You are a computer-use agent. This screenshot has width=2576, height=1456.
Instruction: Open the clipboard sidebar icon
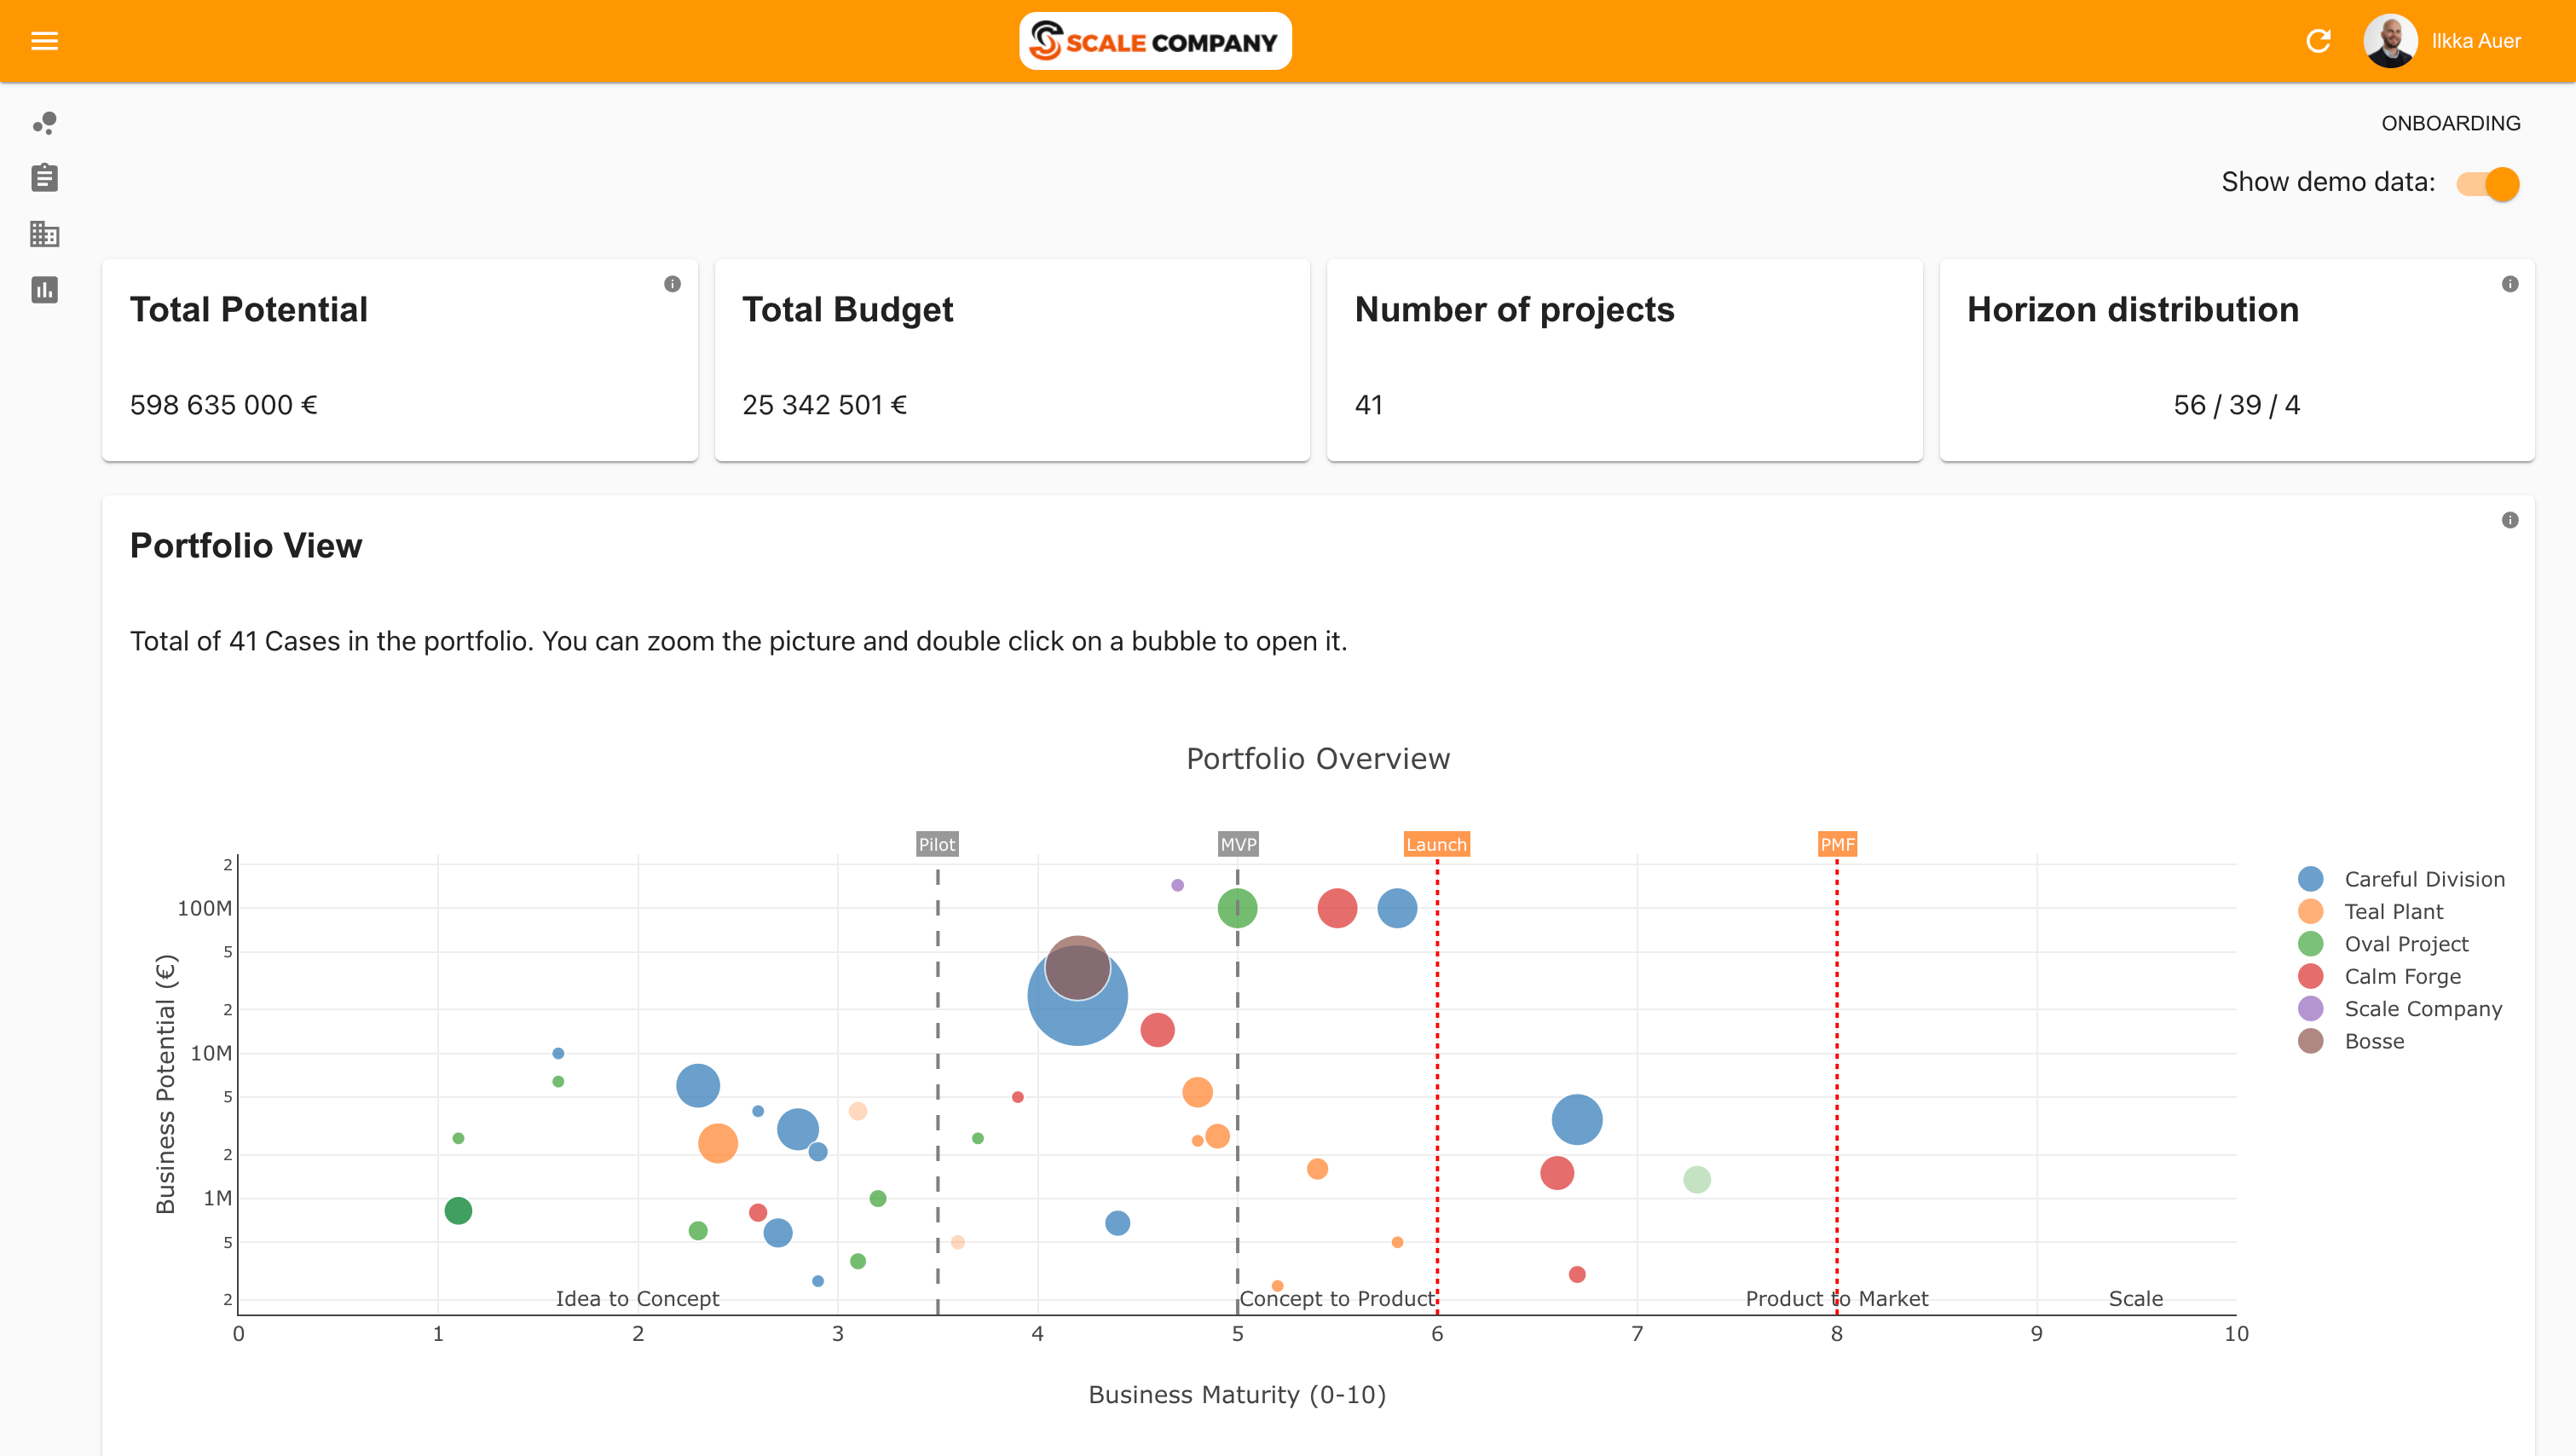tap(44, 178)
